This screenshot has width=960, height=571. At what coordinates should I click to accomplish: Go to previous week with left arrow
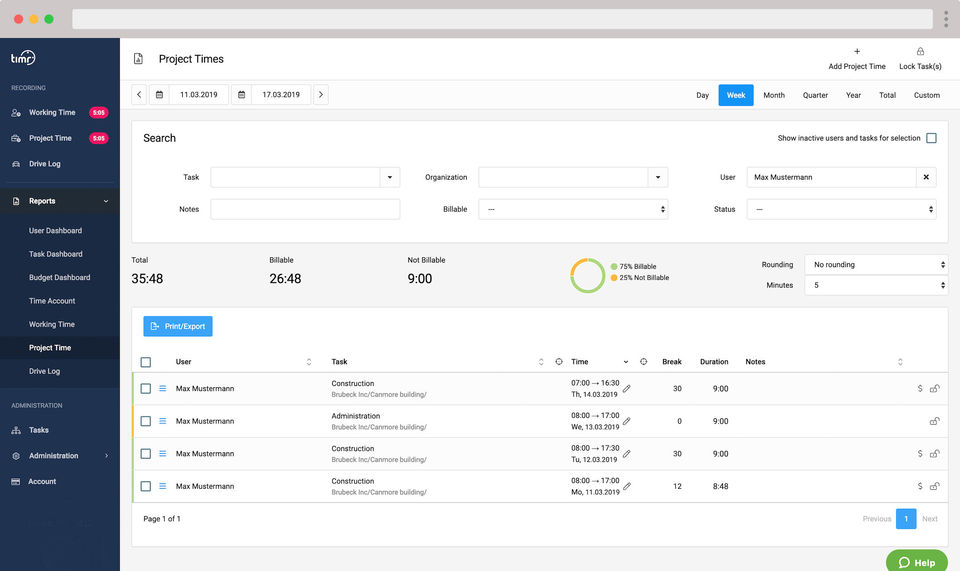[139, 95]
